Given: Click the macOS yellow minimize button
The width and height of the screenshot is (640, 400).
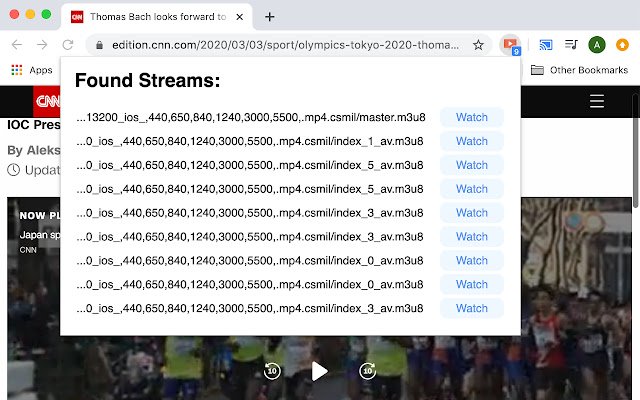Looking at the screenshot, I should pyautogui.click(x=30, y=14).
